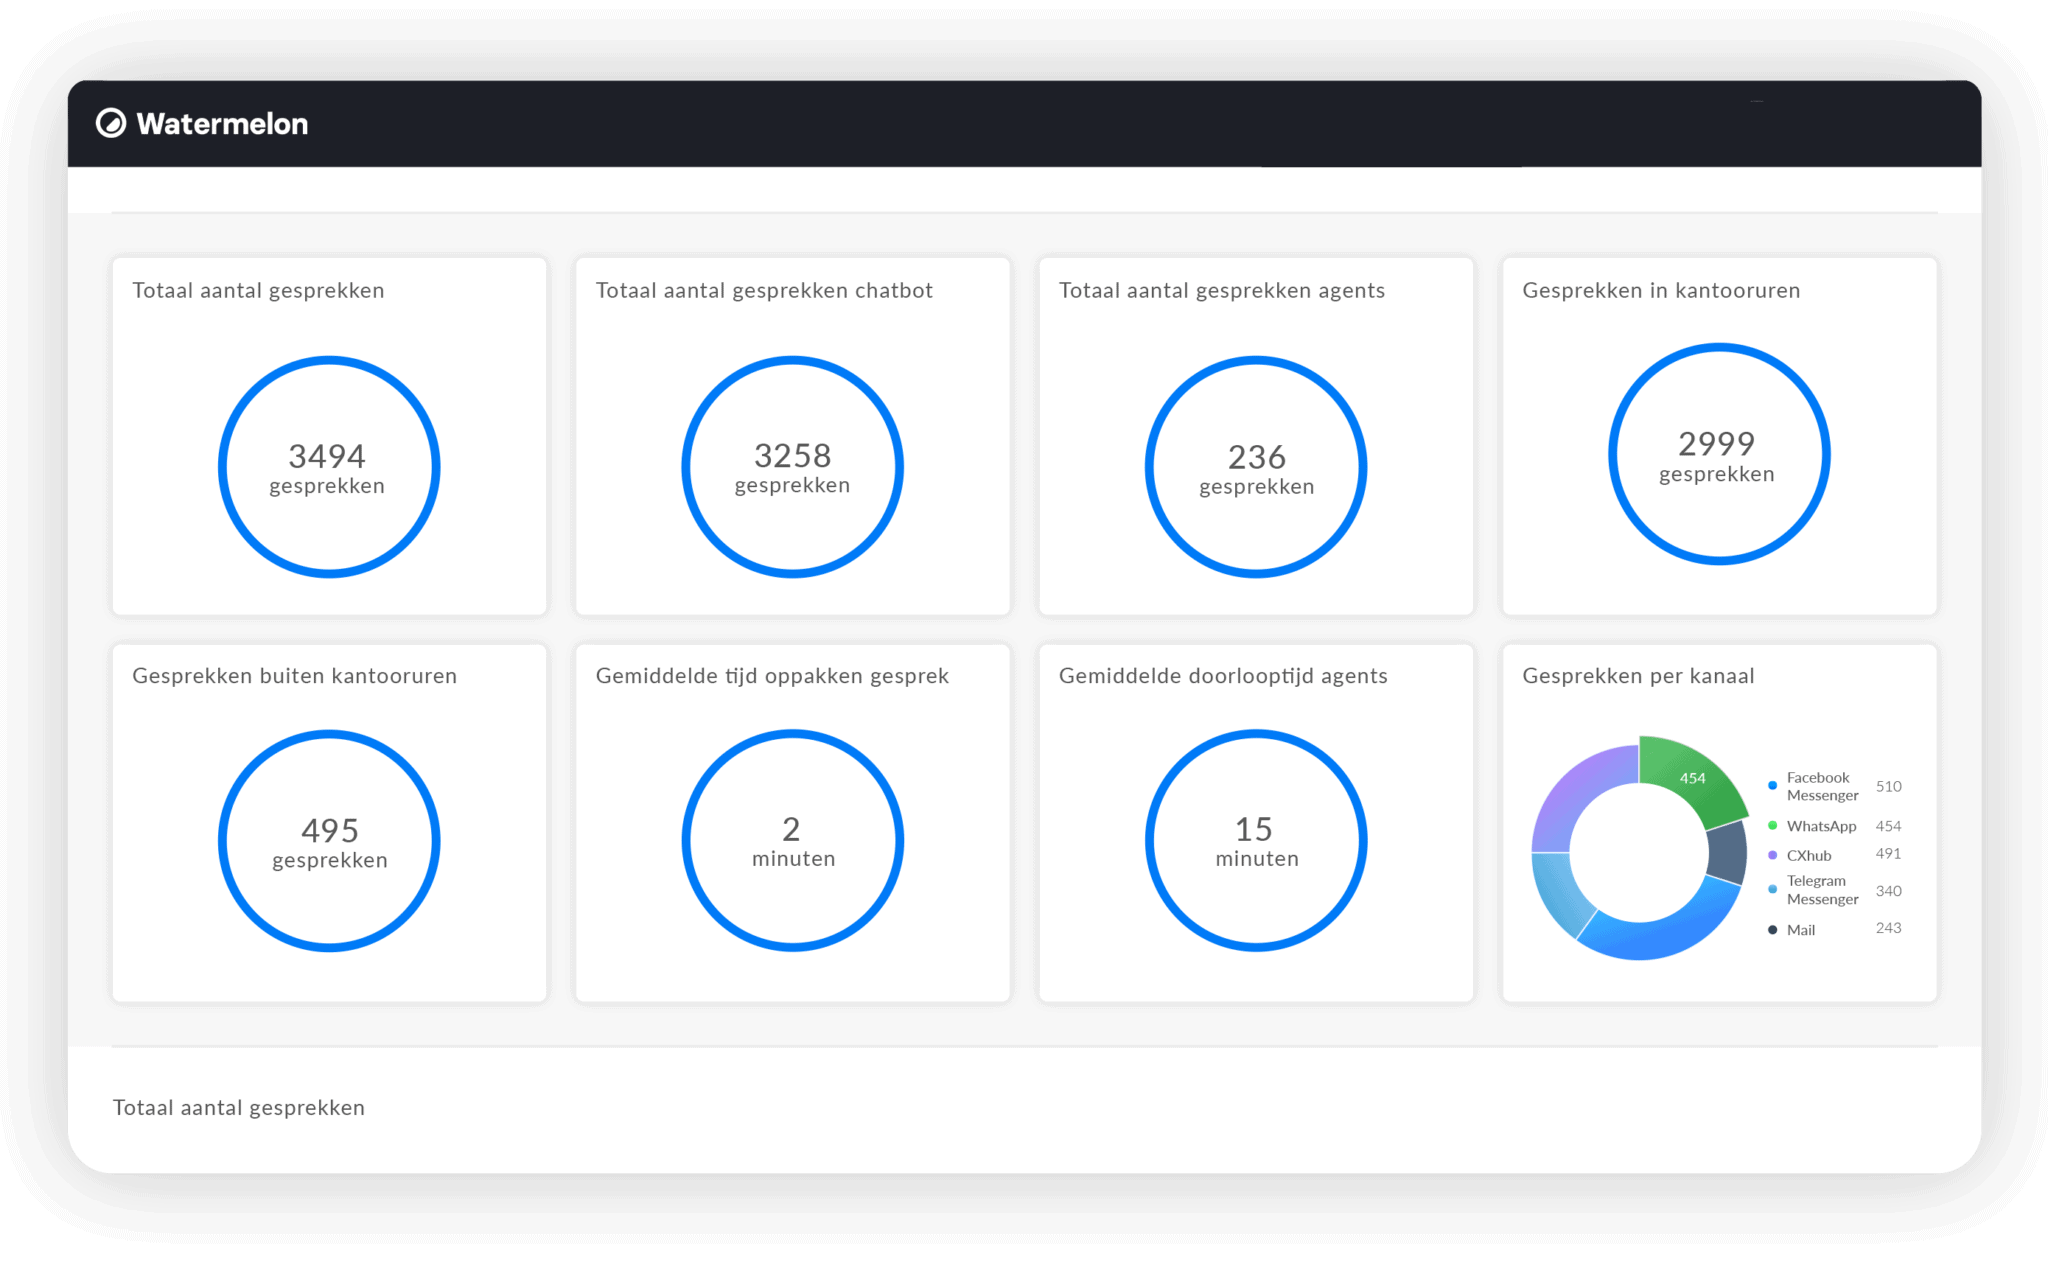This screenshot has width=2048, height=1269.
Task: Click the Telegram Messenger legend dot
Action: [x=1772, y=889]
